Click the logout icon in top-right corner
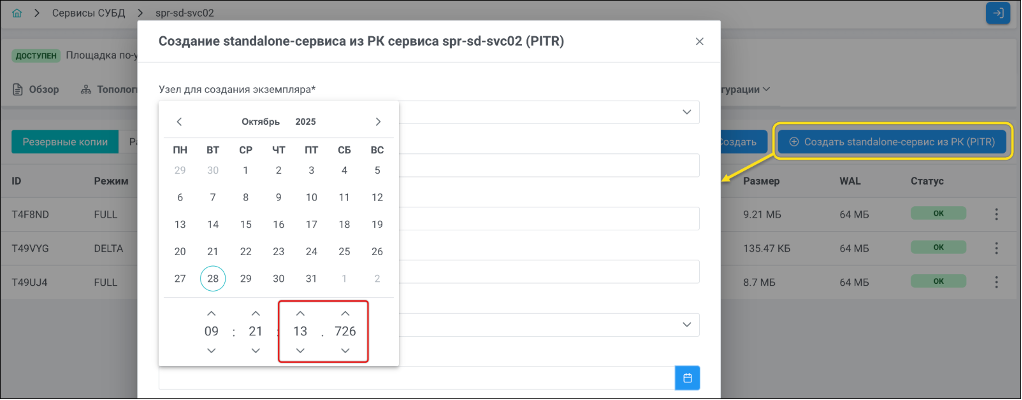 click(x=997, y=13)
